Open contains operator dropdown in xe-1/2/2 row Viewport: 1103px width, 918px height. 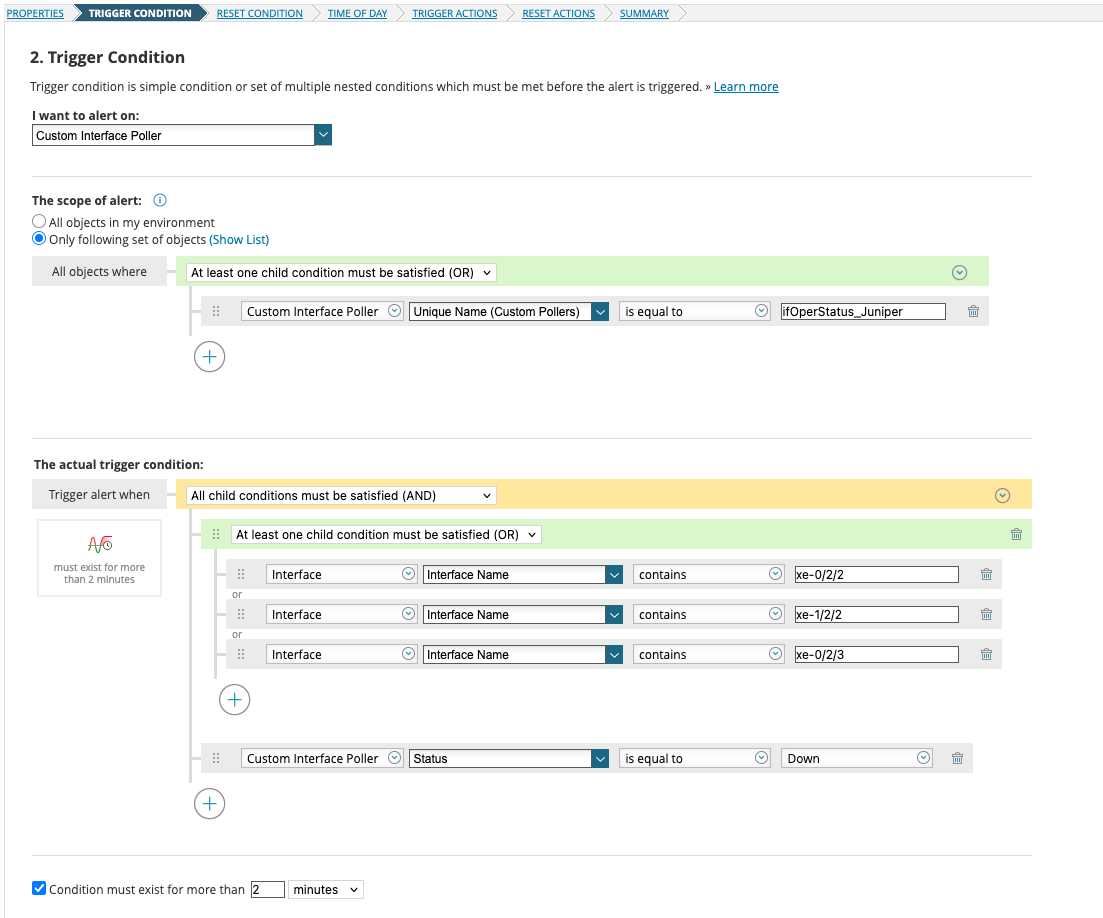[708, 614]
